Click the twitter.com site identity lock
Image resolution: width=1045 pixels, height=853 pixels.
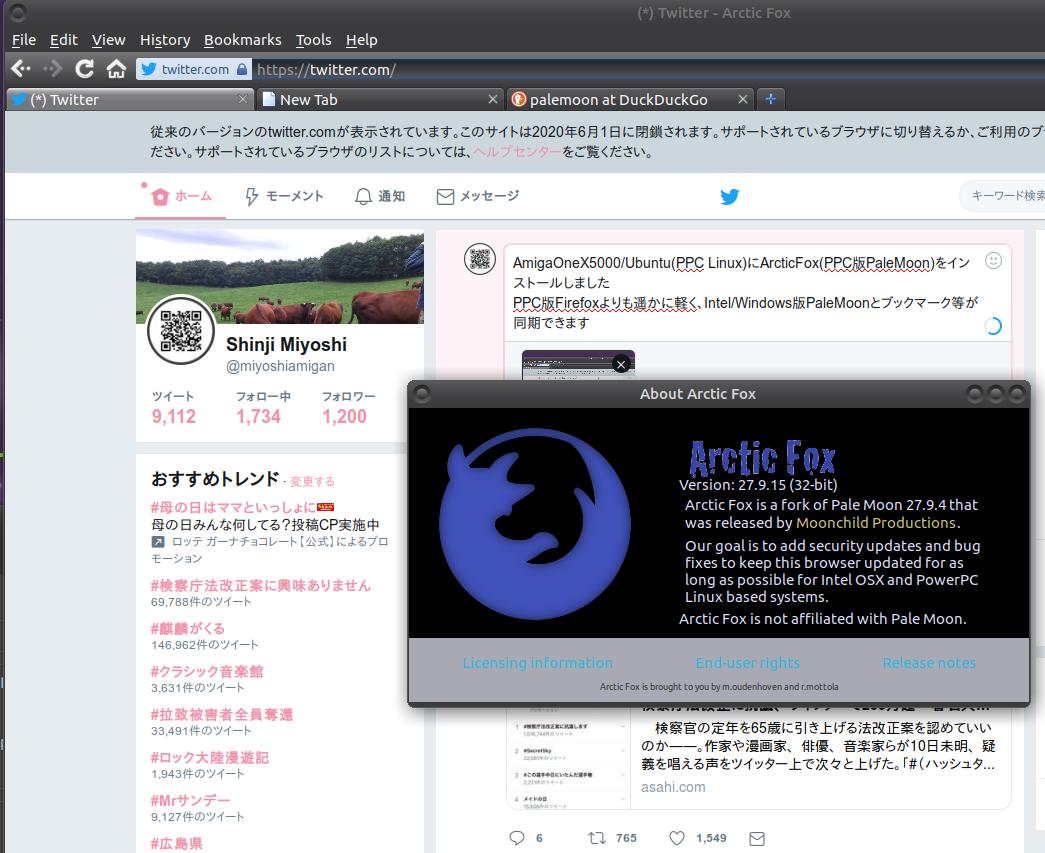pyautogui.click(x=242, y=69)
